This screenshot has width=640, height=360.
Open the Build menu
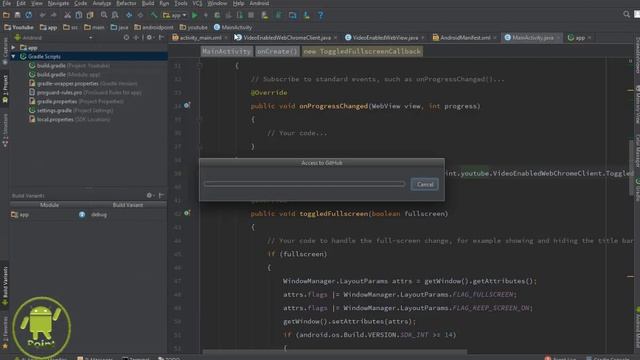[x=148, y=3]
